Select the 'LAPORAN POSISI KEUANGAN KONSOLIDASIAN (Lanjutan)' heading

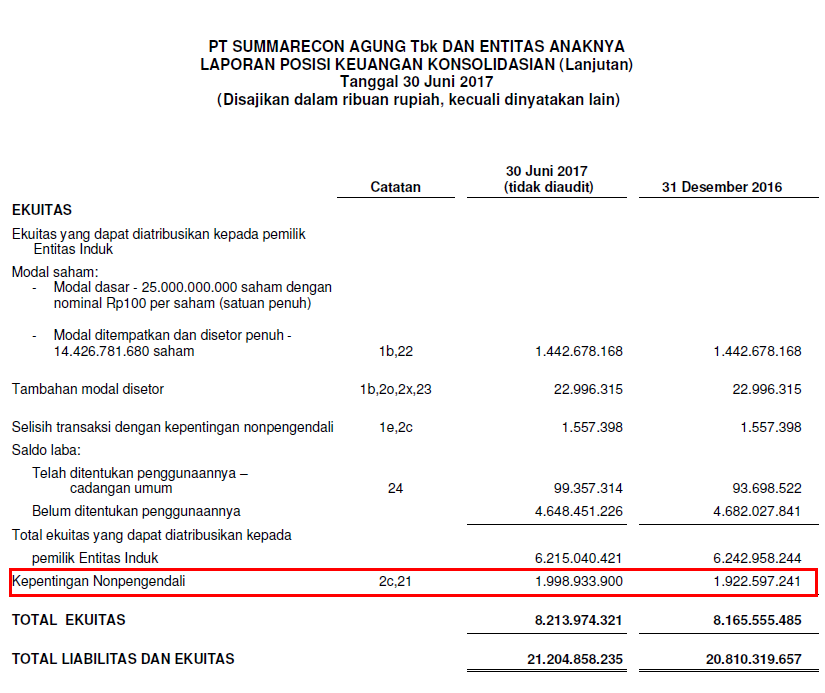(x=416, y=64)
